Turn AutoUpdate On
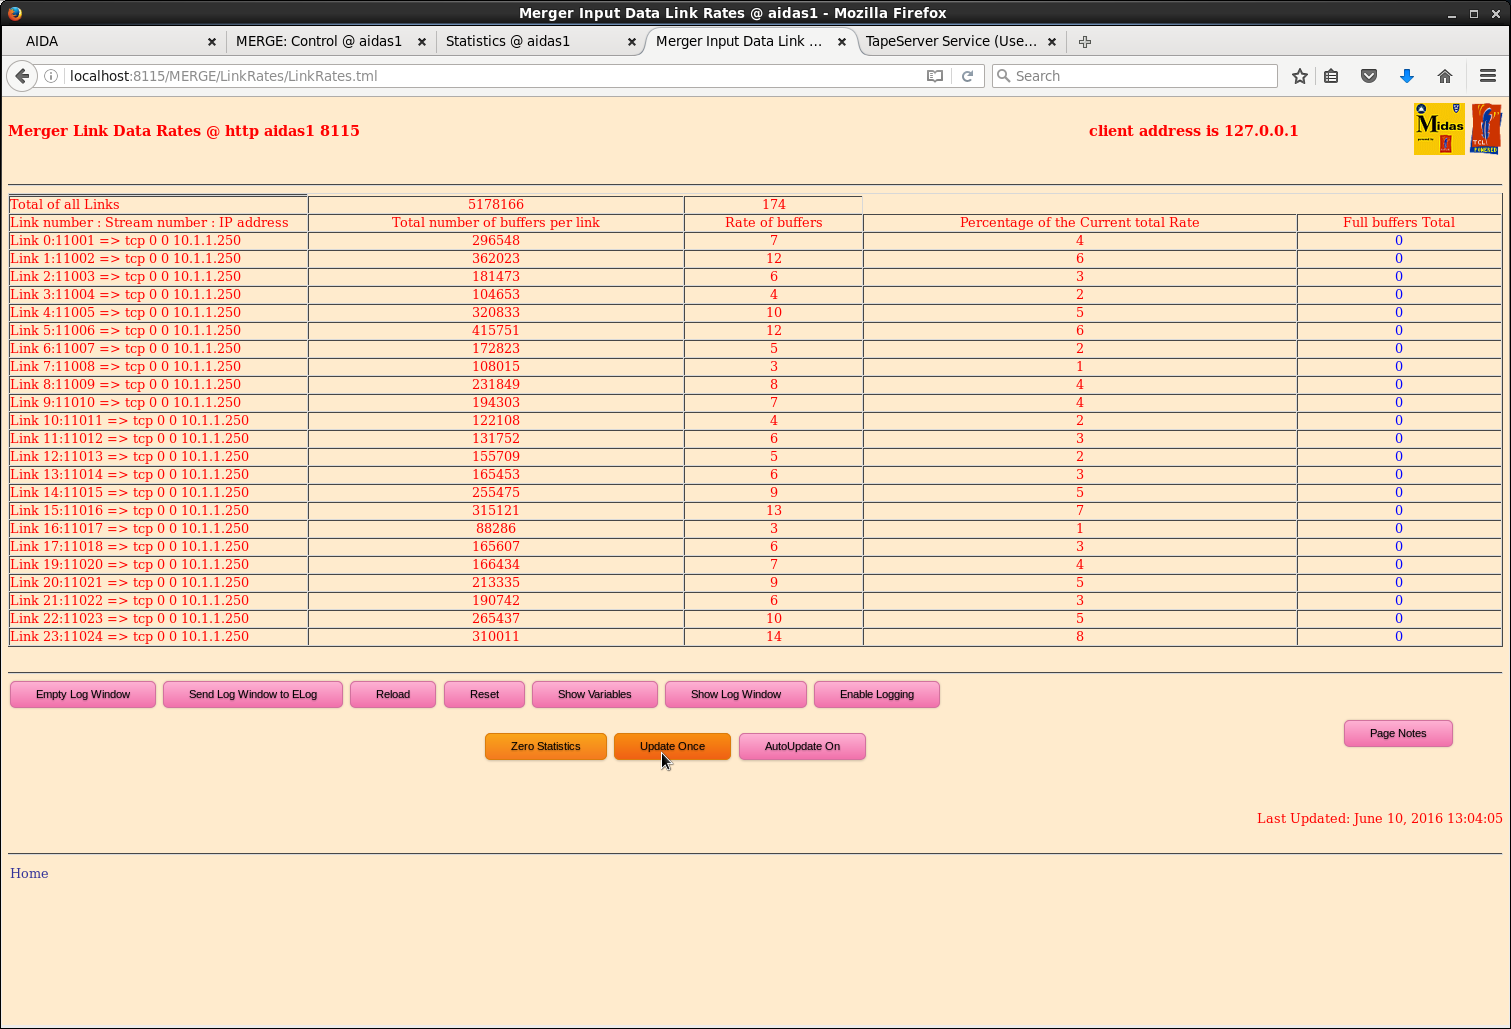 tap(802, 746)
